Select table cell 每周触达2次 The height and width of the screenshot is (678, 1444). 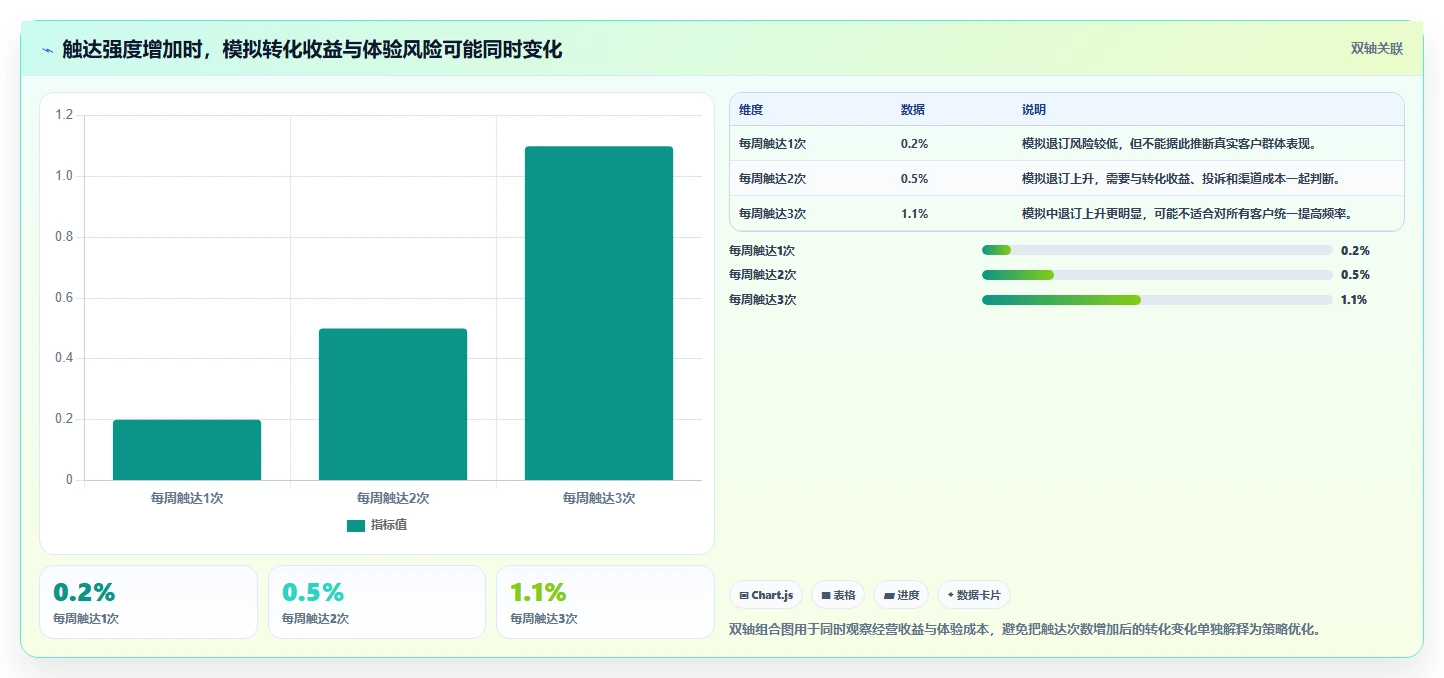click(772, 179)
